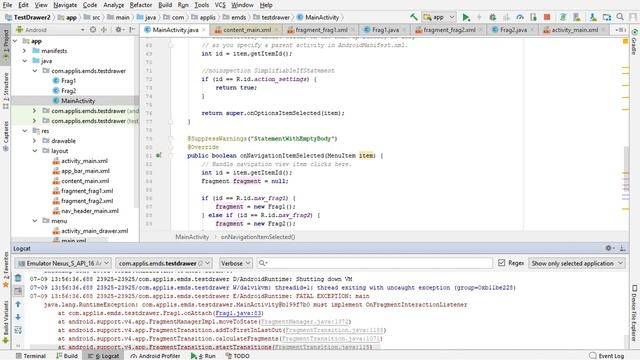Open the app run configuration dropdown

439,17
